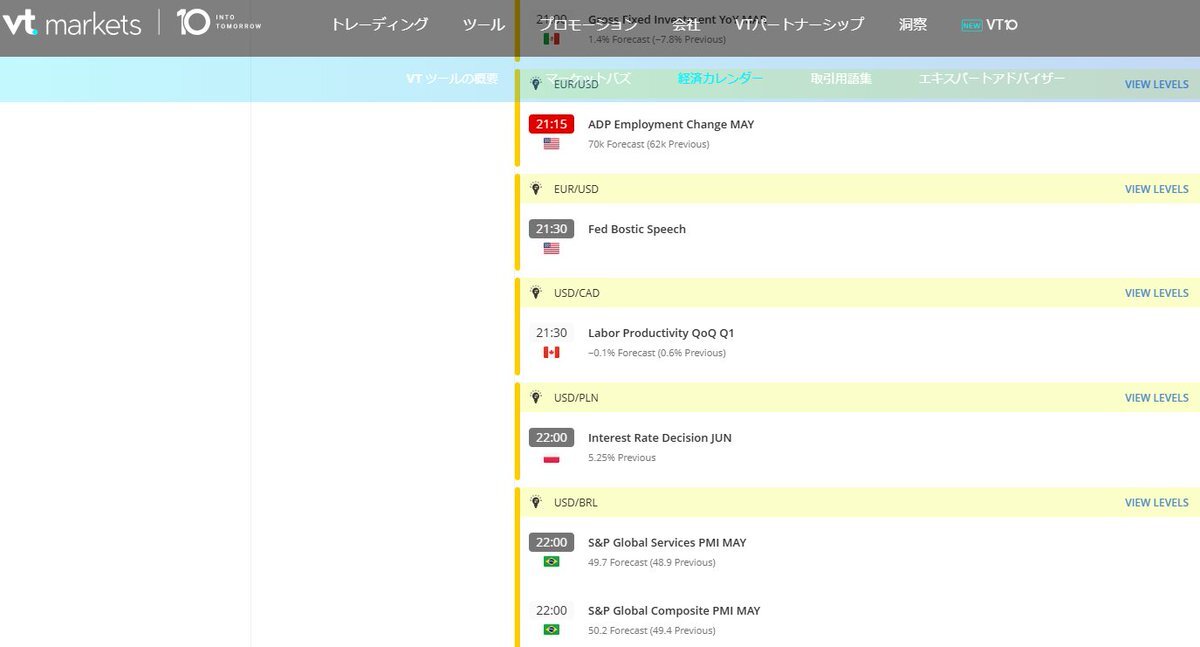This screenshot has height=647, width=1200.
Task: Click the red 21:15 time badge
Action: click(x=551, y=124)
